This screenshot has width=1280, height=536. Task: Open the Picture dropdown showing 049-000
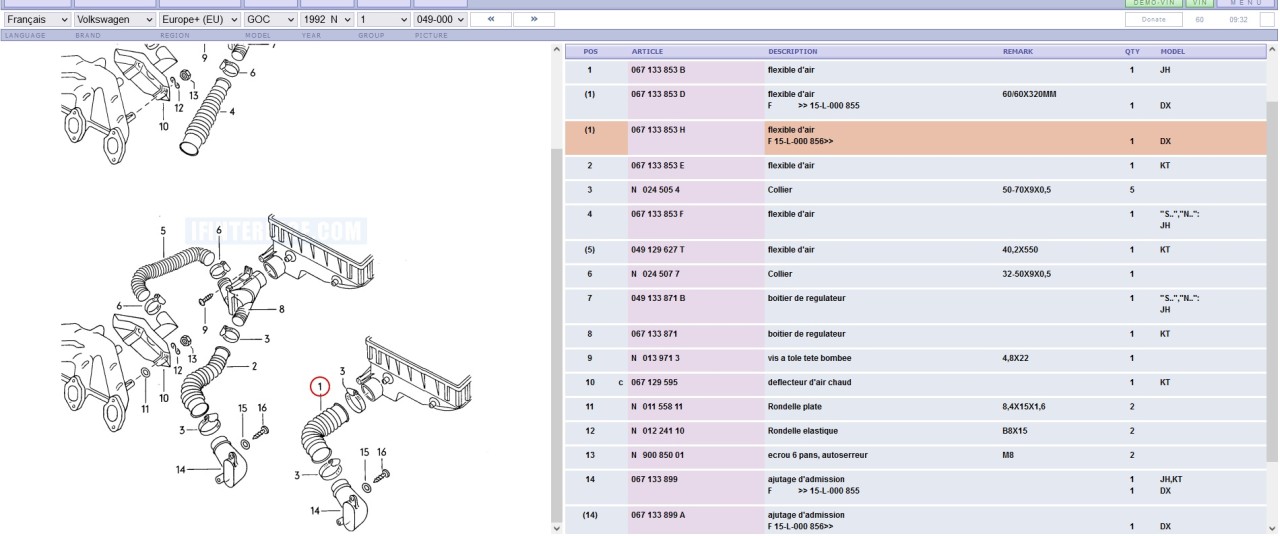(440, 19)
